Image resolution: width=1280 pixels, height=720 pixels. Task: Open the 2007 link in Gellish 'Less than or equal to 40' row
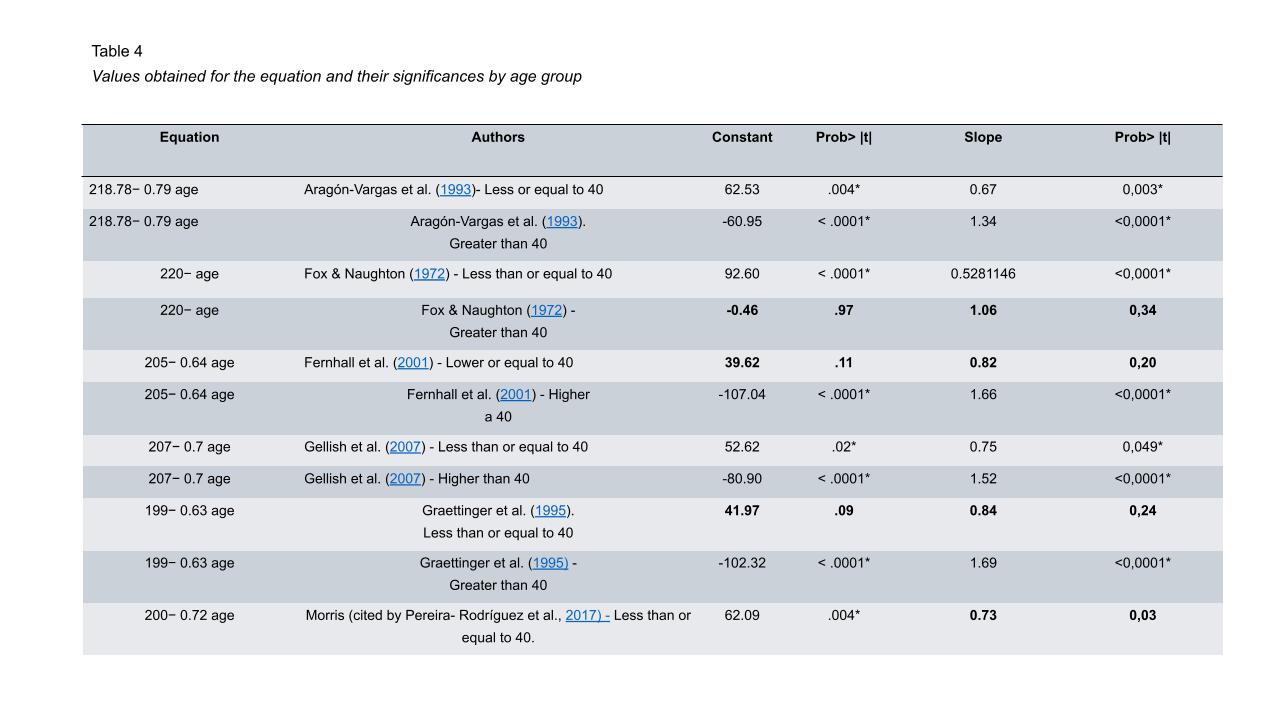[405, 447]
